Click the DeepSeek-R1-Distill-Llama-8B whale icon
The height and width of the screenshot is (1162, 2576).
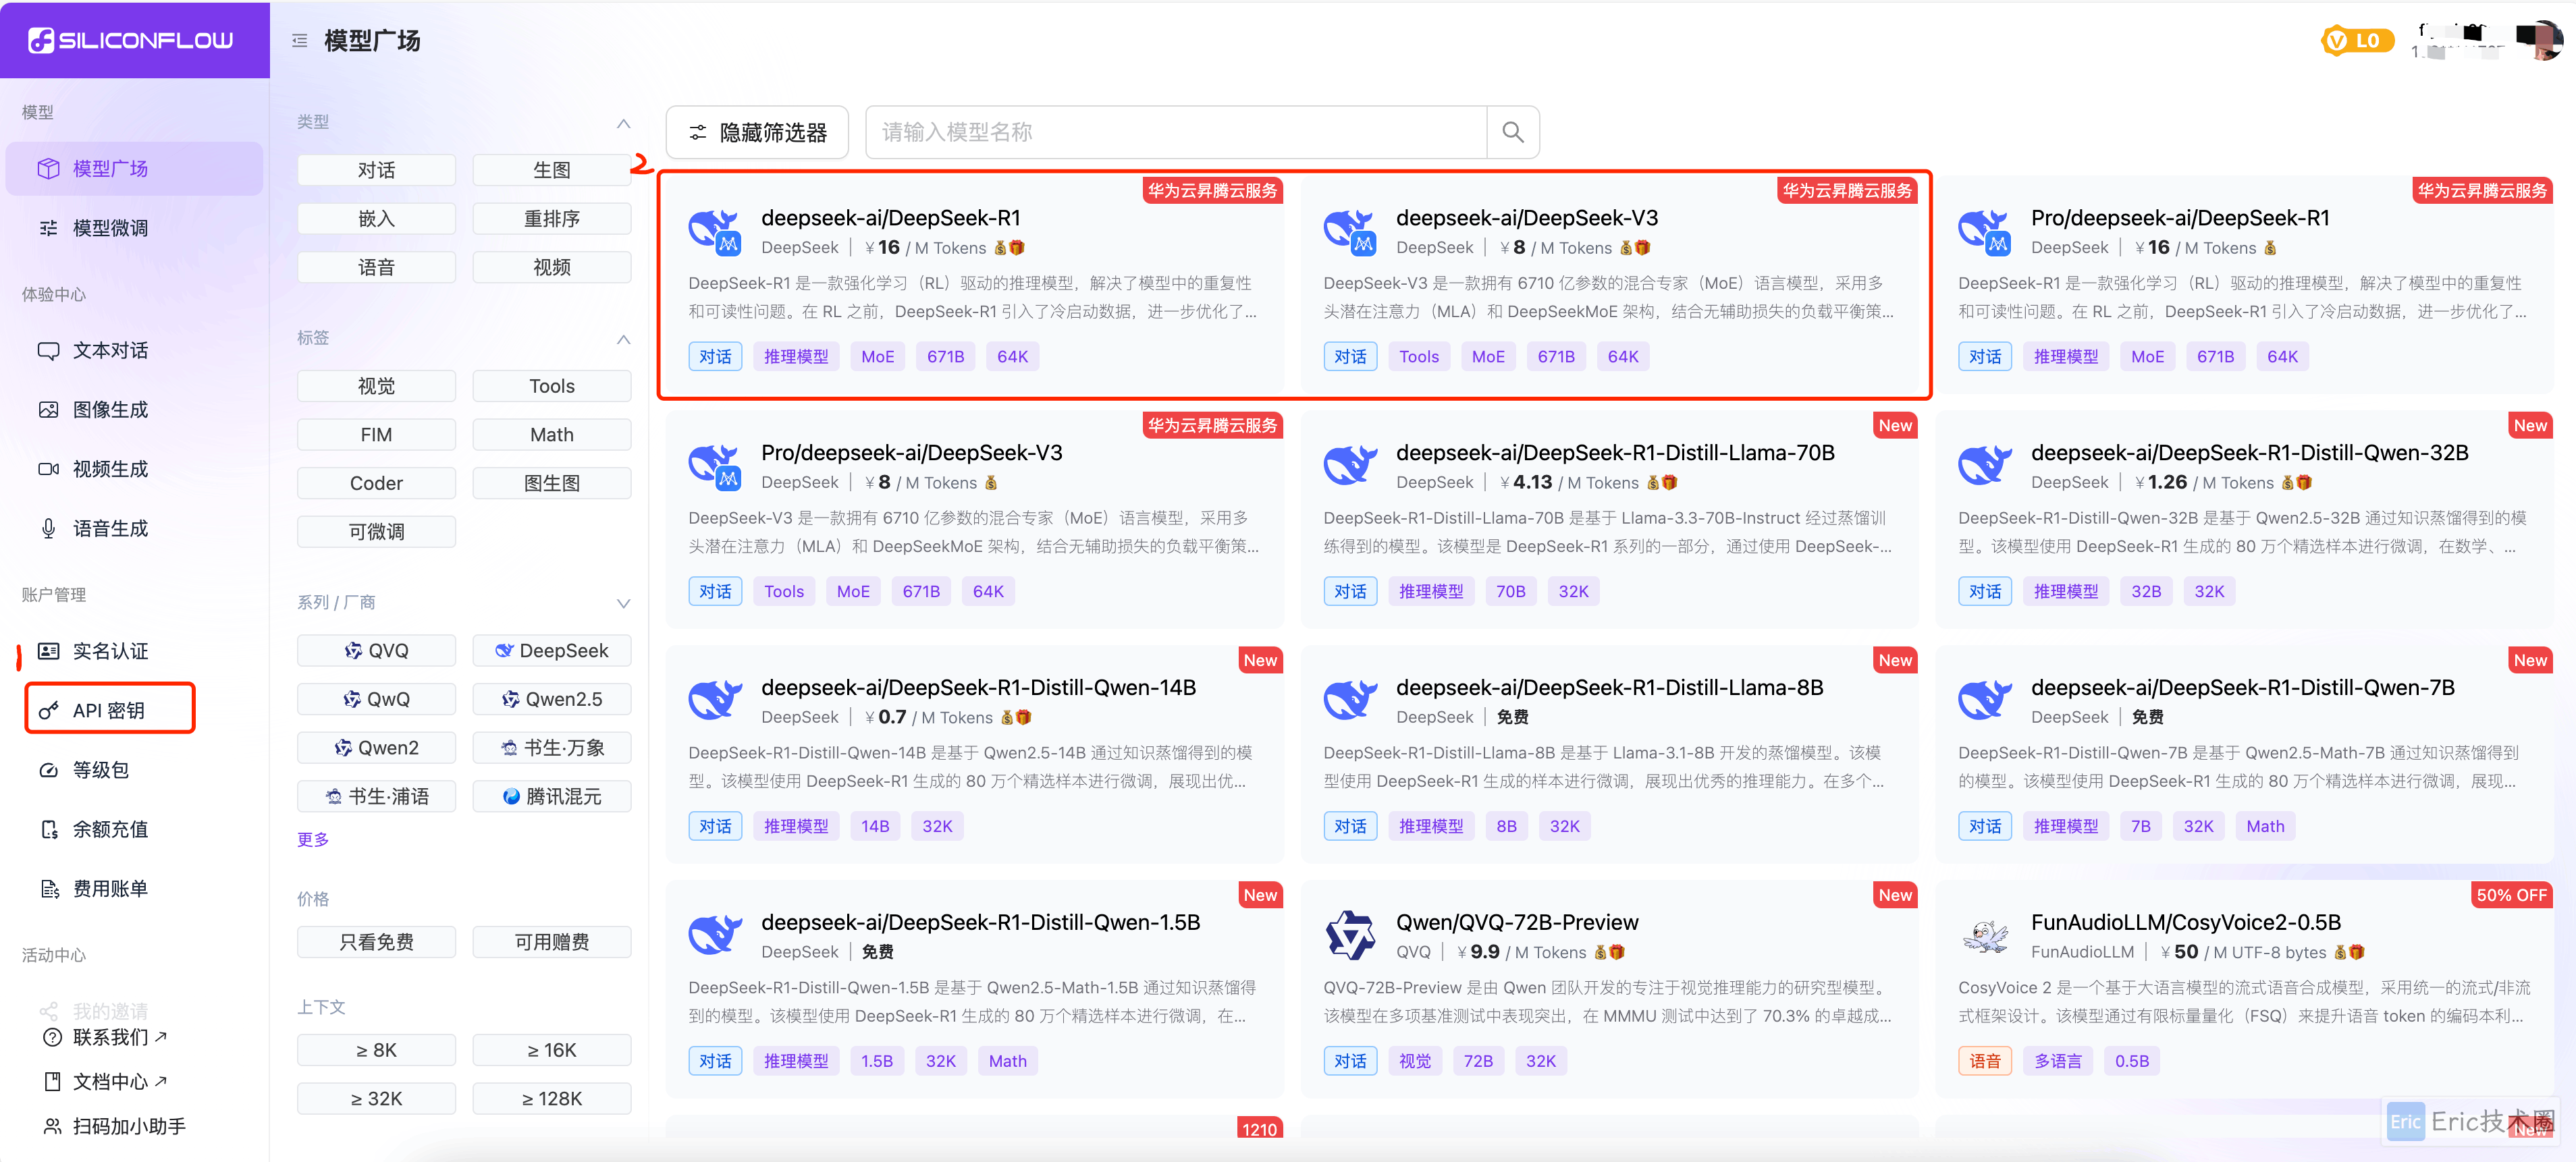point(1349,700)
